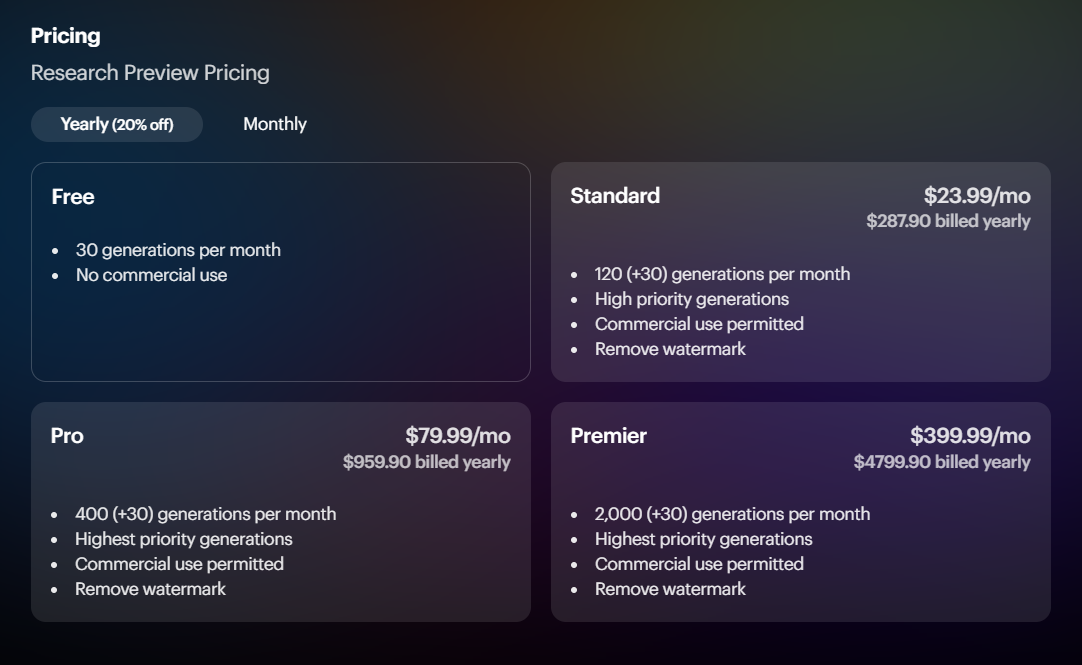
Task: Click the High priority generations item
Action: click(x=691, y=299)
